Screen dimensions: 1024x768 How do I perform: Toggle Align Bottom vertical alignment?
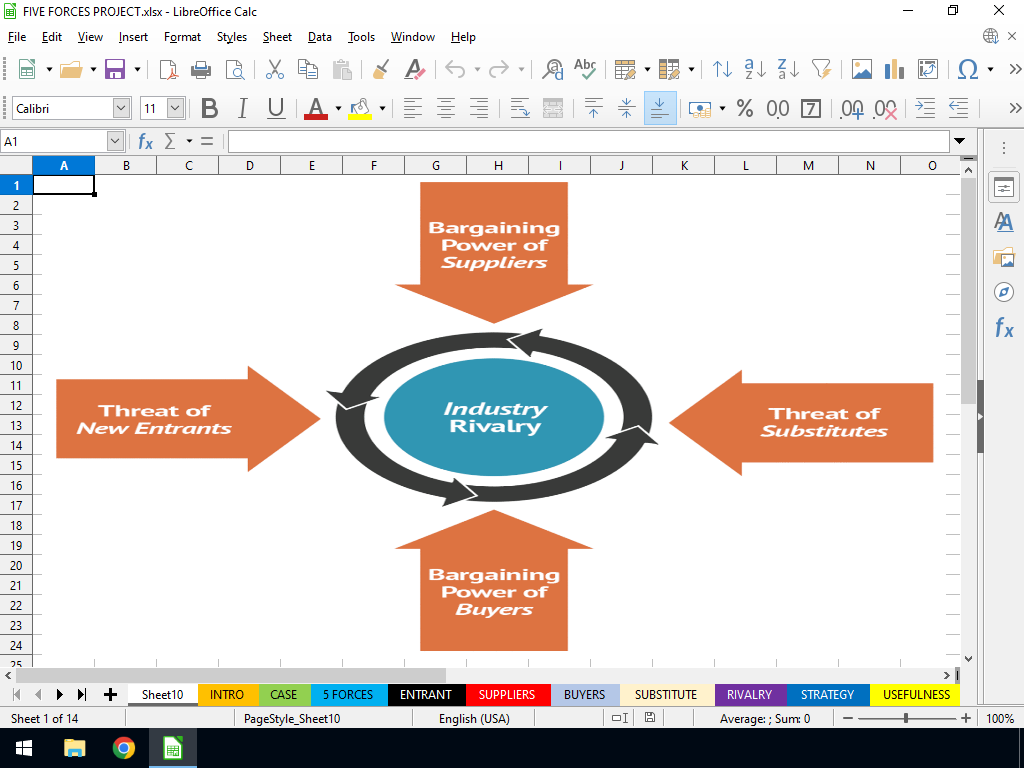660,108
